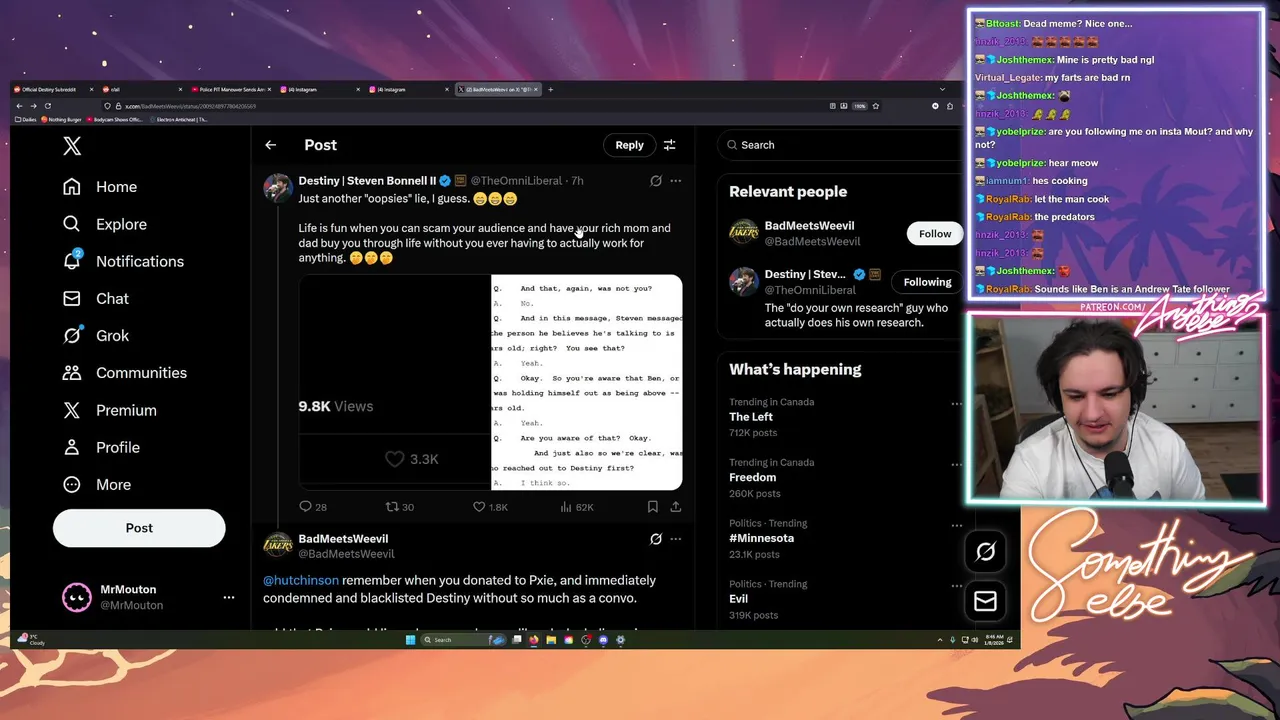Click the blue Post button in the sidebar
1280x720 pixels.
[139, 528]
